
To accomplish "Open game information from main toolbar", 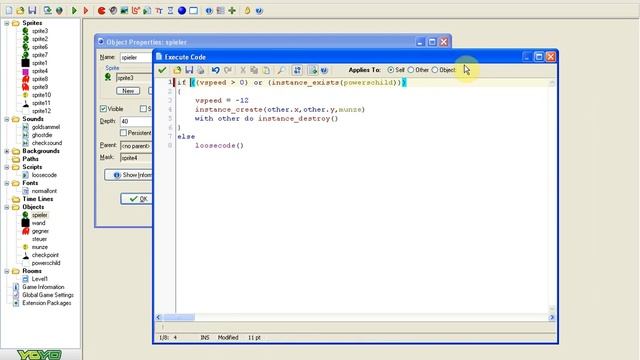I will 209,11.
